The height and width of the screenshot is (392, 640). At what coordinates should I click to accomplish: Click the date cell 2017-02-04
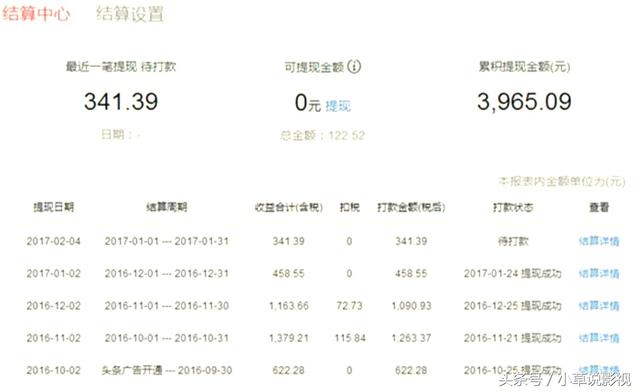(x=53, y=241)
